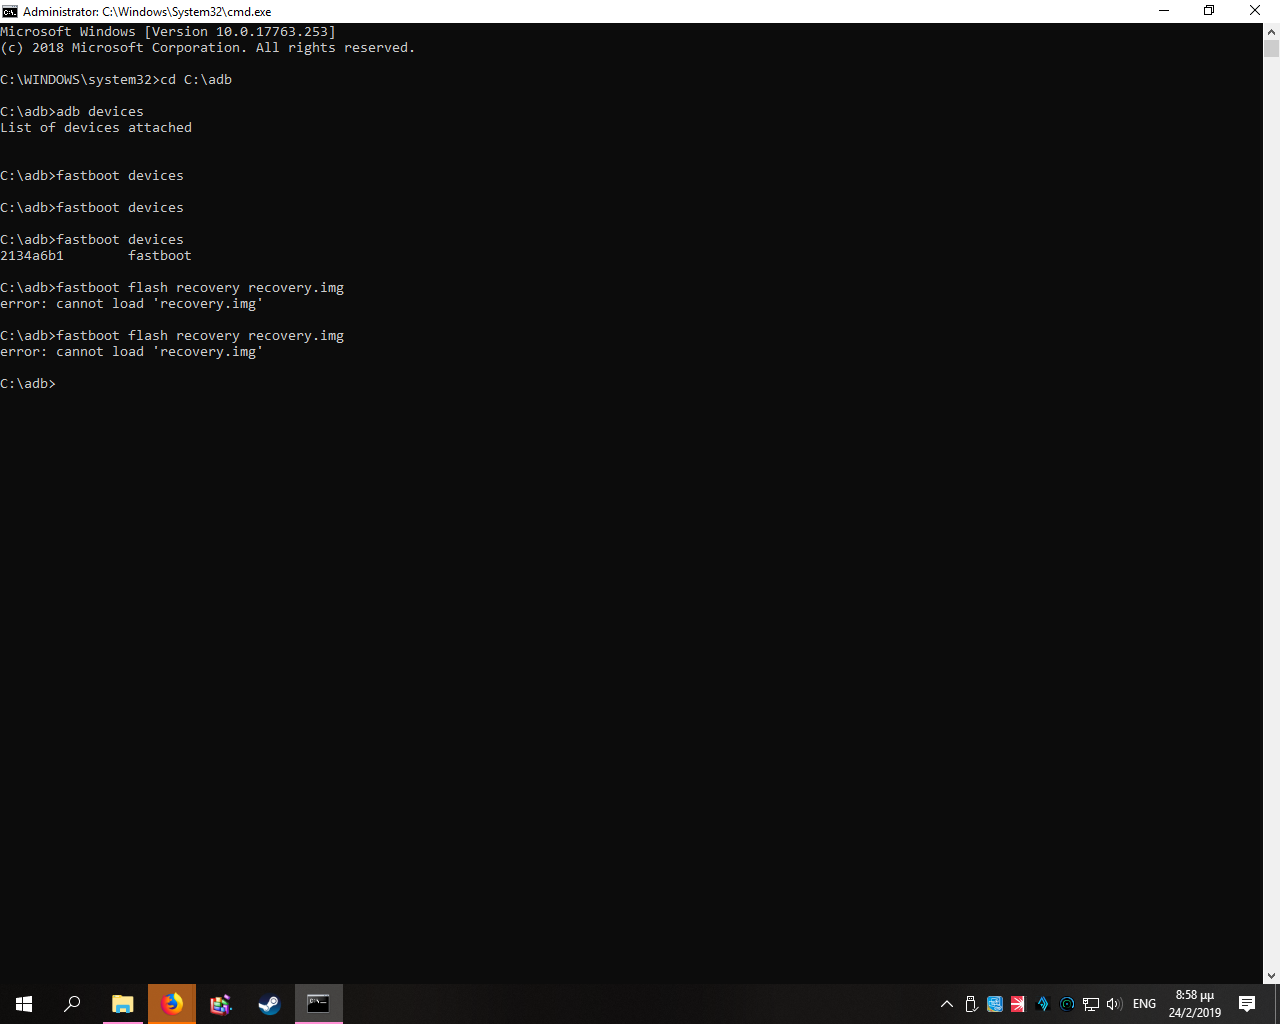Launch WinRAR from the taskbar

click(x=221, y=1004)
